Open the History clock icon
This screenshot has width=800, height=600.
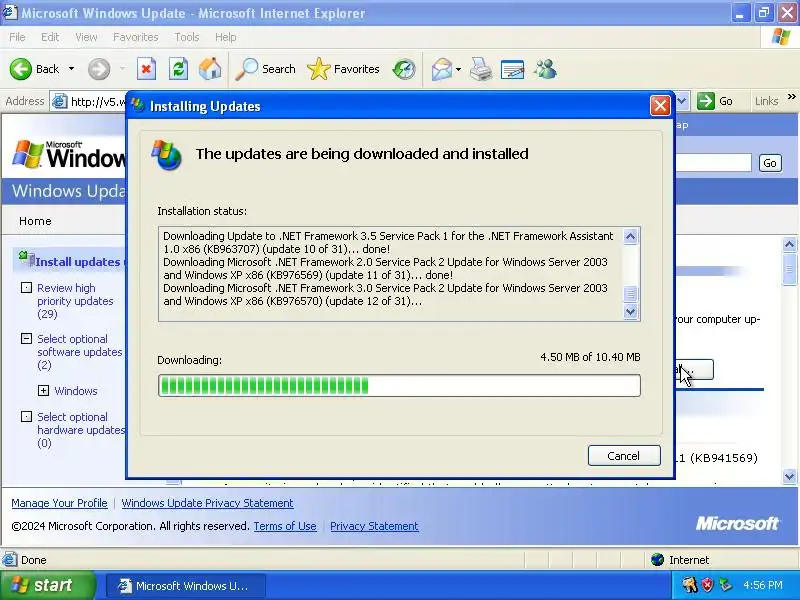pos(404,69)
